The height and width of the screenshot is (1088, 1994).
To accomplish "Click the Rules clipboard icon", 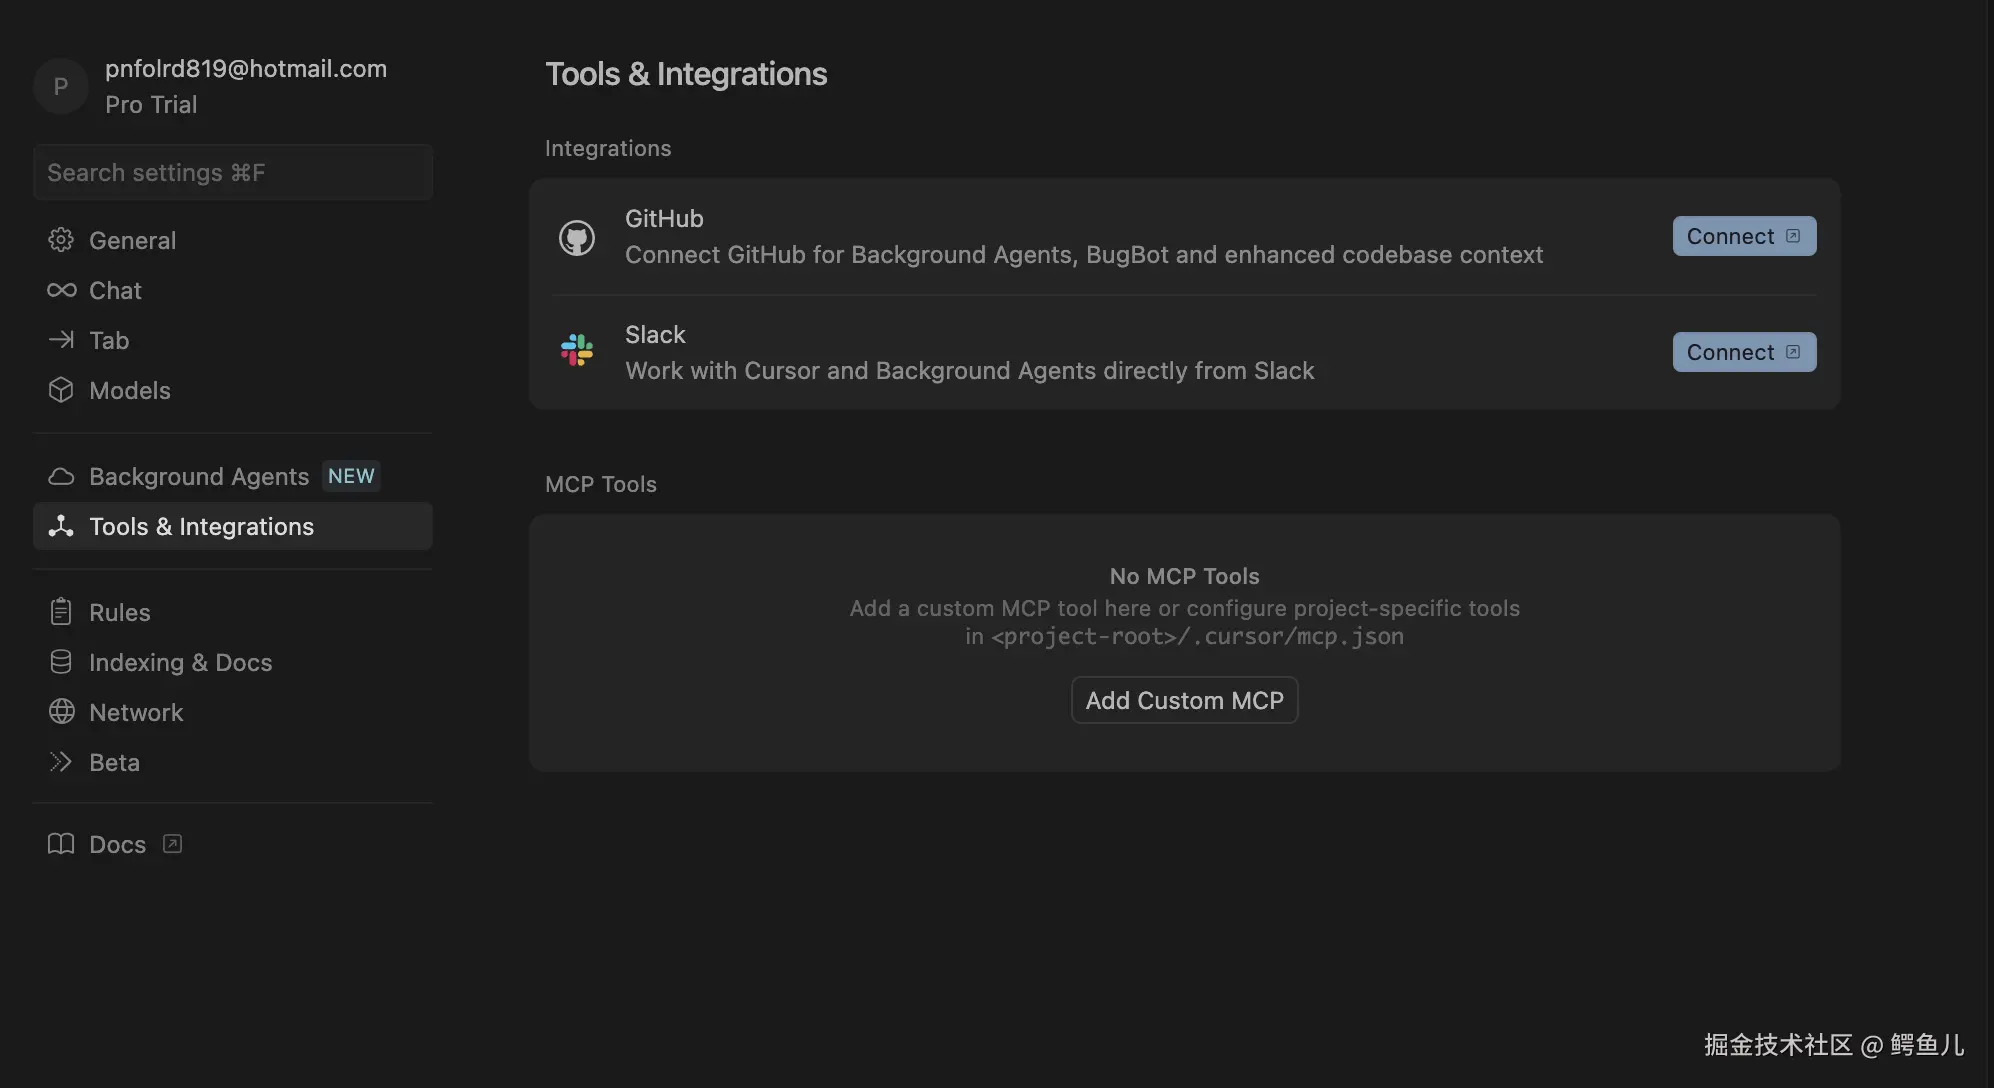I will (x=61, y=612).
